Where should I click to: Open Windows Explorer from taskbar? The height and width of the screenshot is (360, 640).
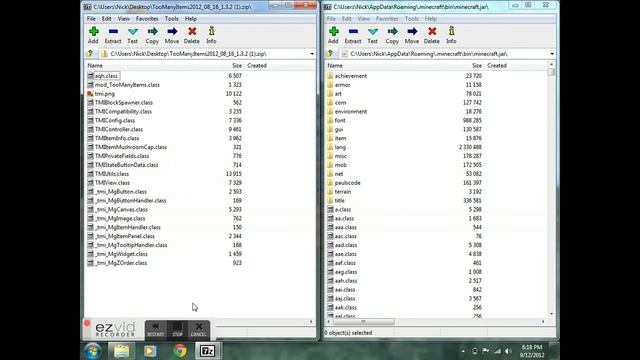pyautogui.click(x=121, y=351)
